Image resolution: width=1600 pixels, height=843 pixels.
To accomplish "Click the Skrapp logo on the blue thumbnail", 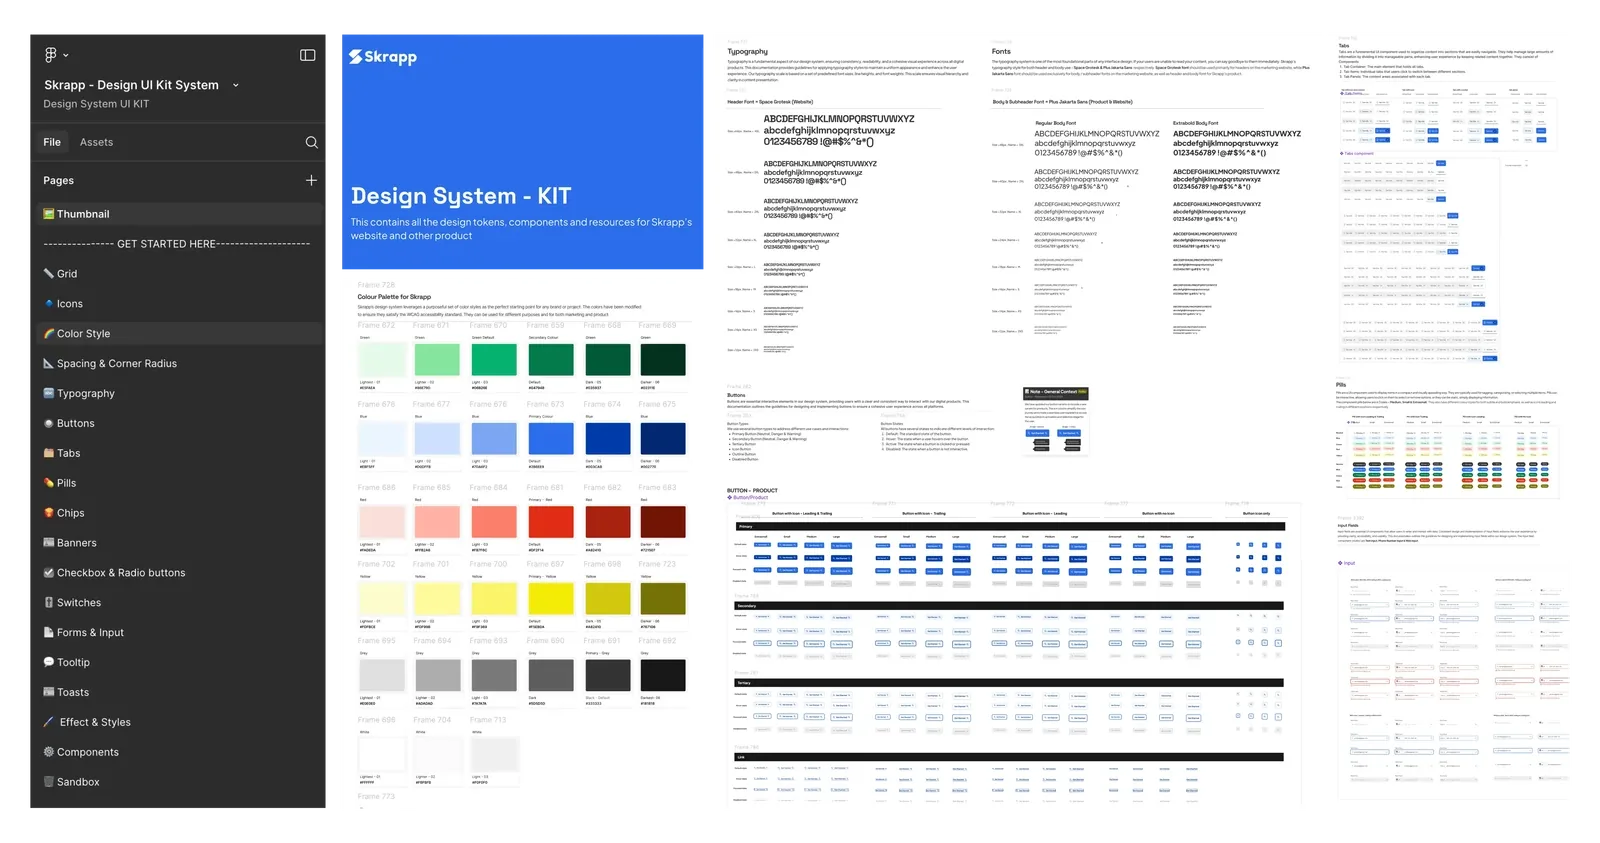I will [383, 57].
